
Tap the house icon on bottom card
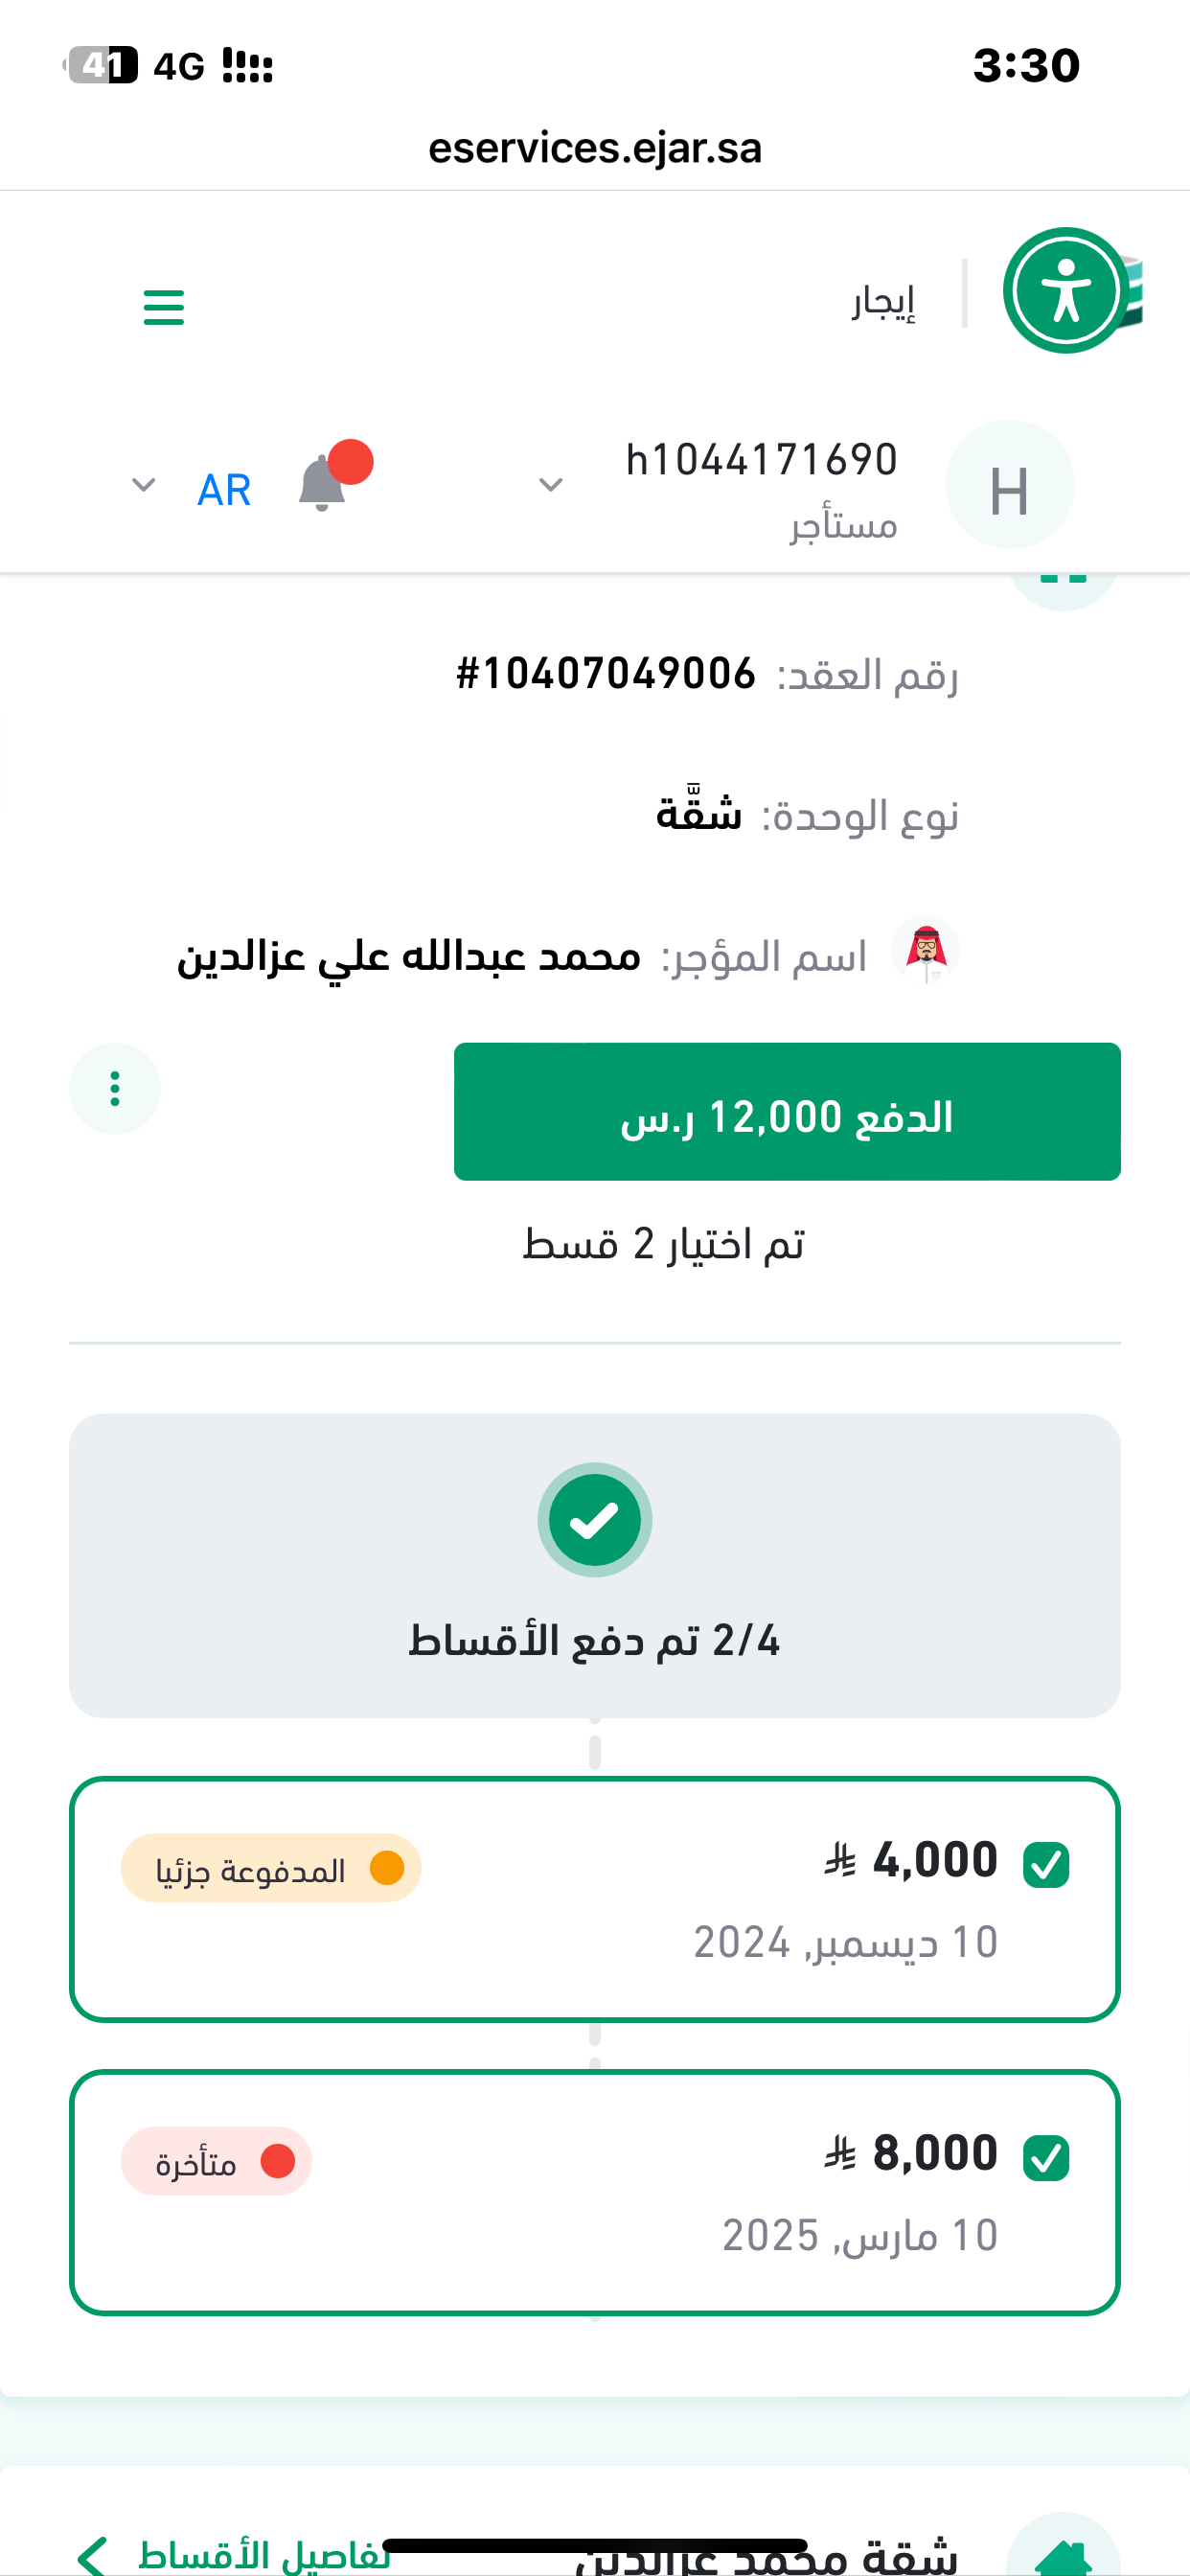[x=1062, y=2552]
